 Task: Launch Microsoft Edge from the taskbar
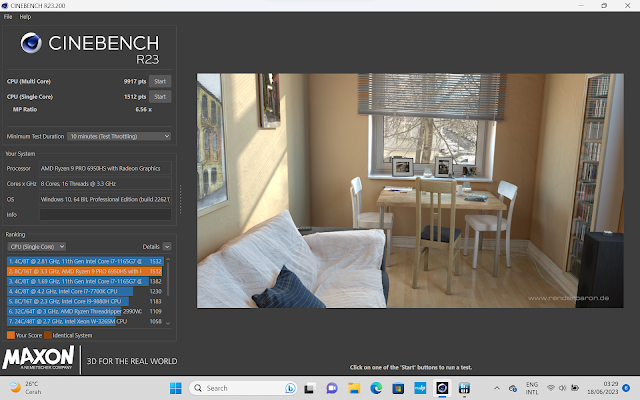pyautogui.click(x=376, y=388)
